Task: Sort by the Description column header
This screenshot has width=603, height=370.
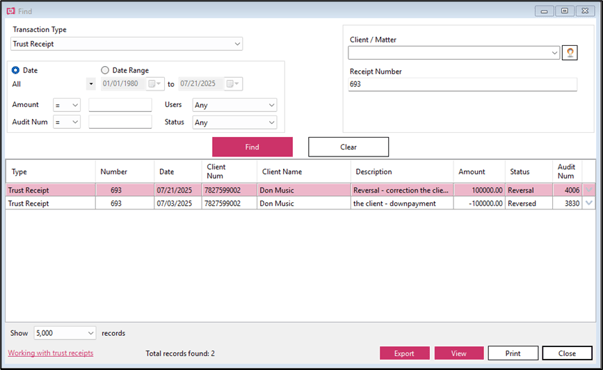Action: click(x=402, y=172)
